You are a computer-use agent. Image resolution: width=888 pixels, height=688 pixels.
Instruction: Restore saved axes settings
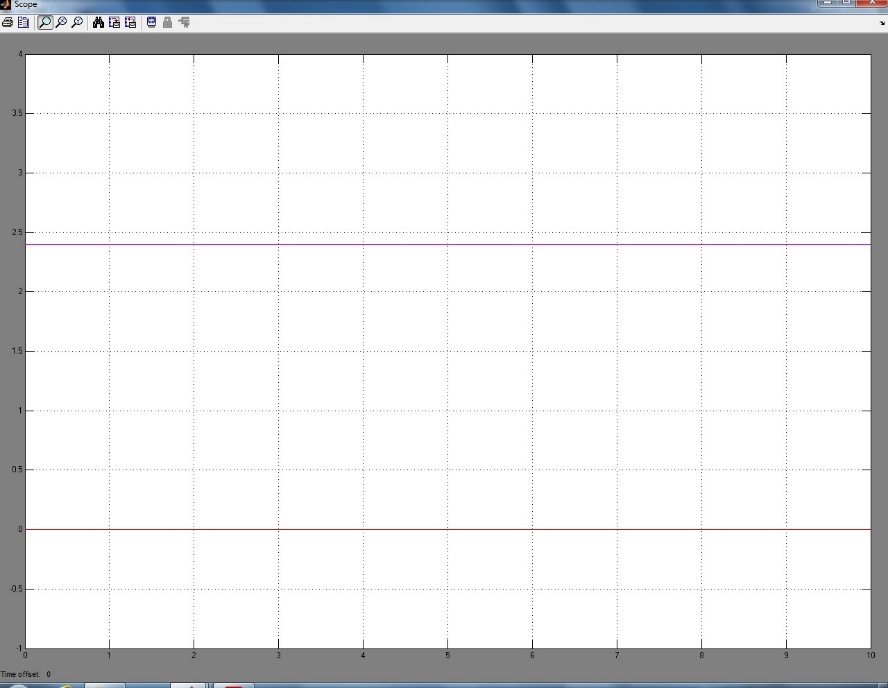coord(131,23)
